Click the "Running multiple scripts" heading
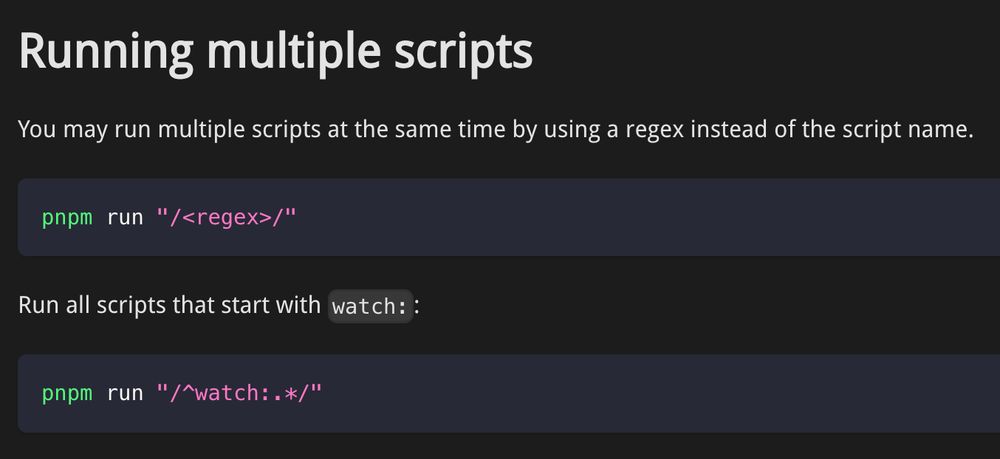The height and width of the screenshot is (459, 1000). tap(275, 52)
